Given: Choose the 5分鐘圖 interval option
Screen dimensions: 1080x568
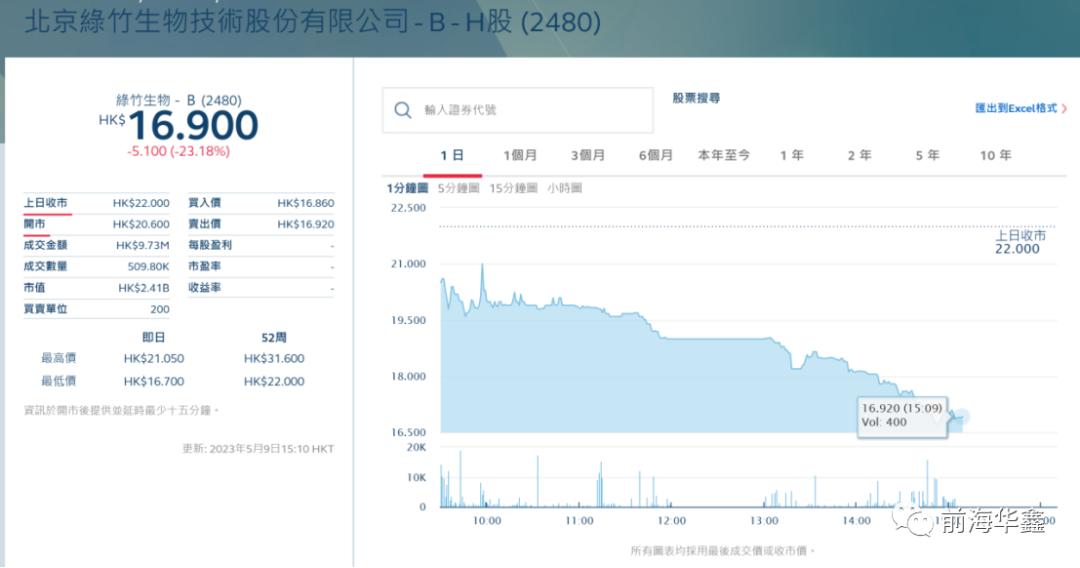Looking at the screenshot, I should [459, 188].
